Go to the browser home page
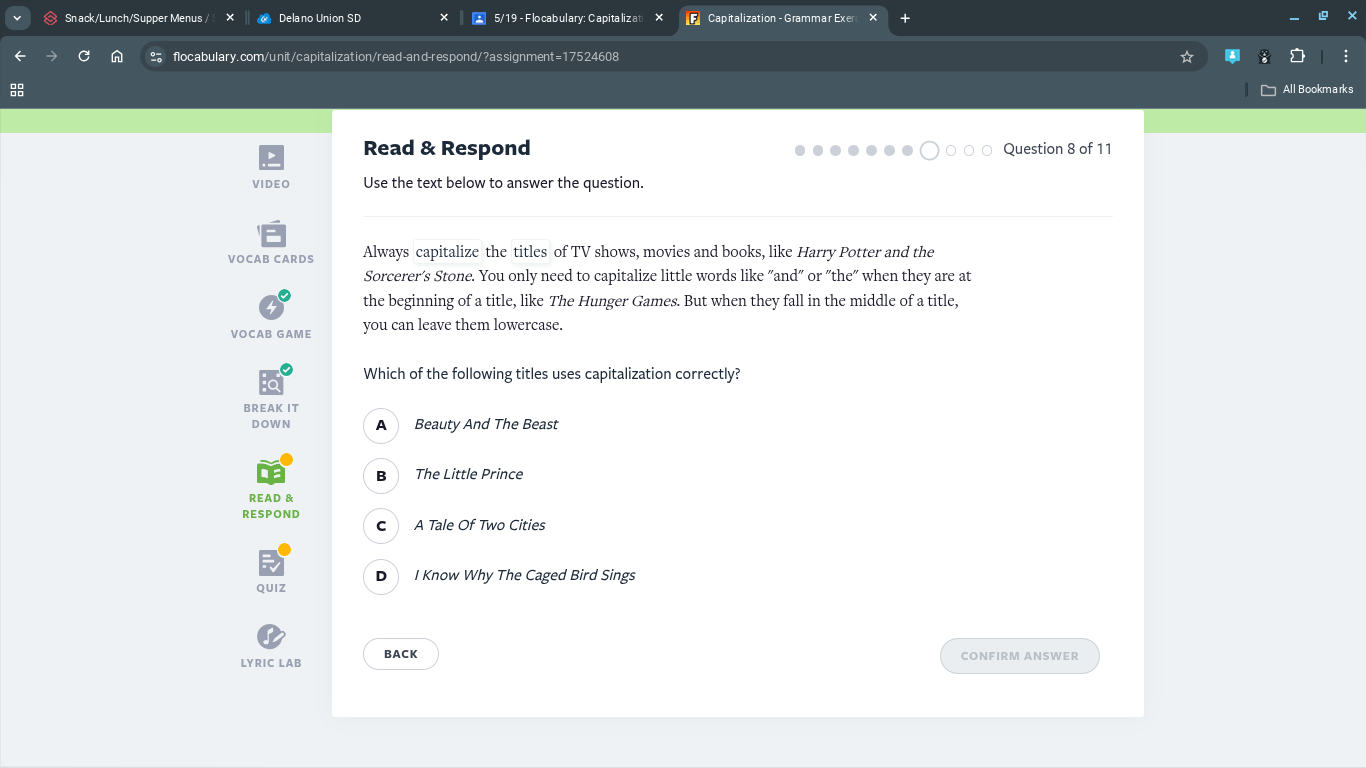 [x=117, y=57]
